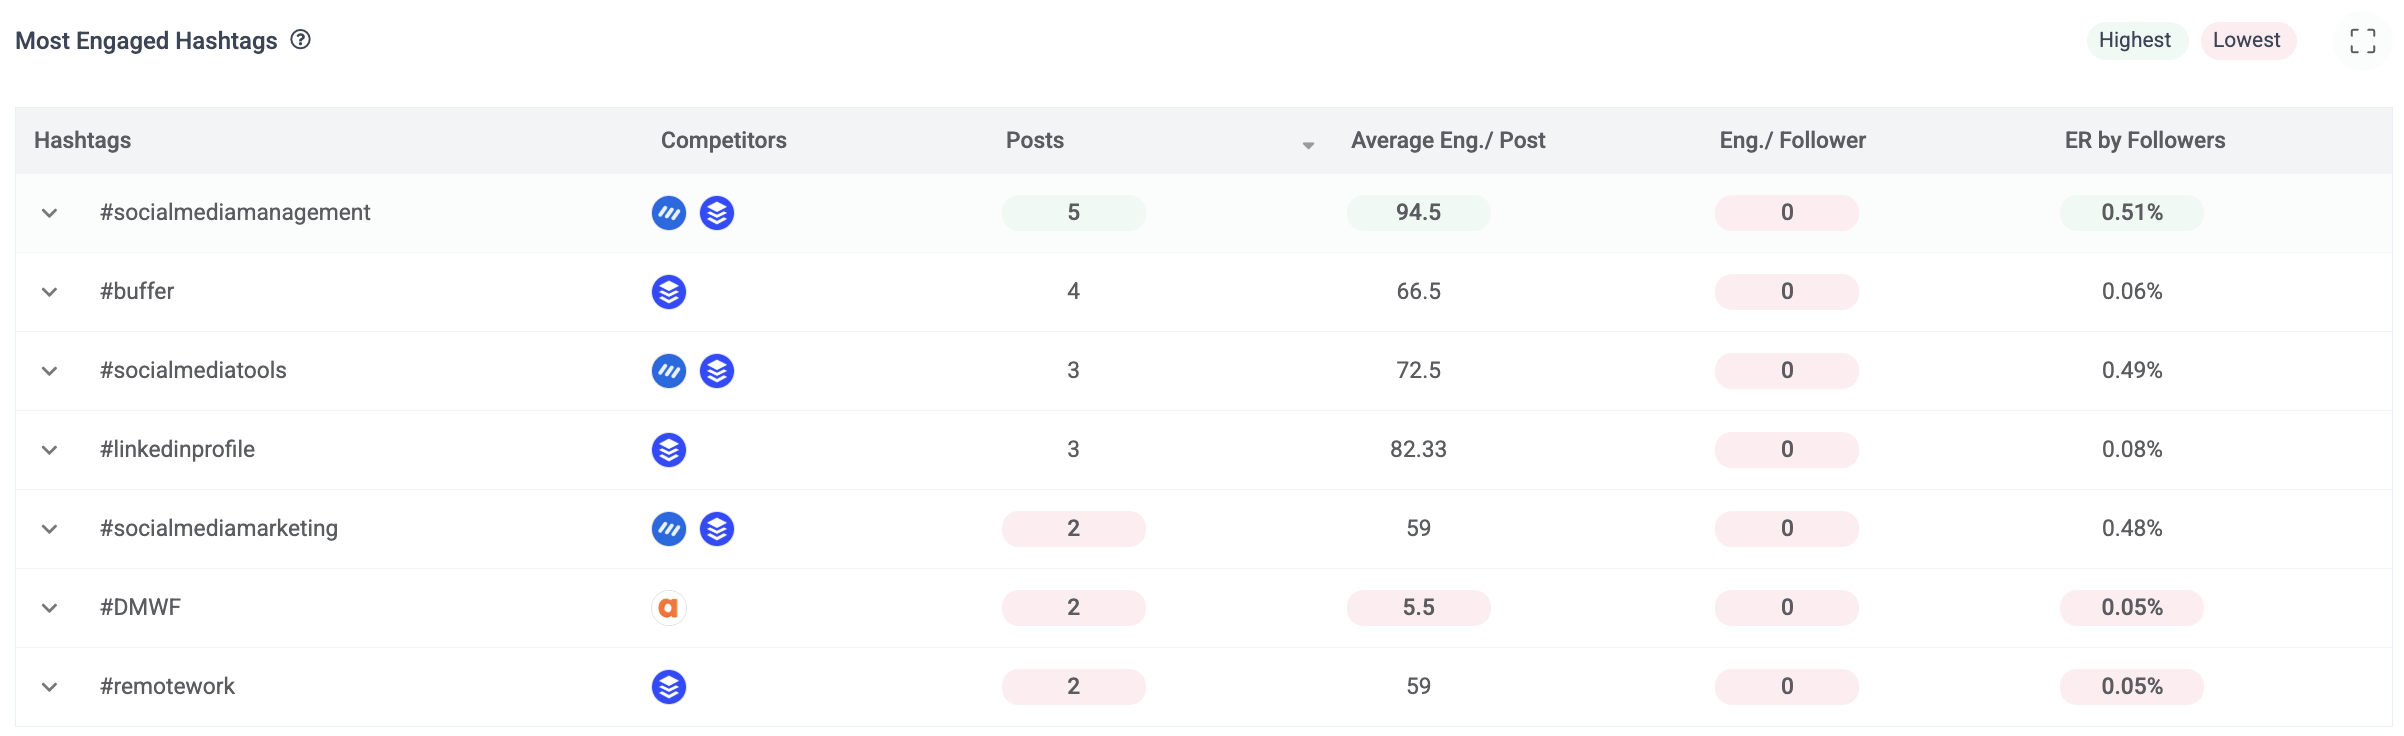Click Sendible icon in #socialmediamarketing row
The height and width of the screenshot is (736, 2404).
[x=669, y=529]
